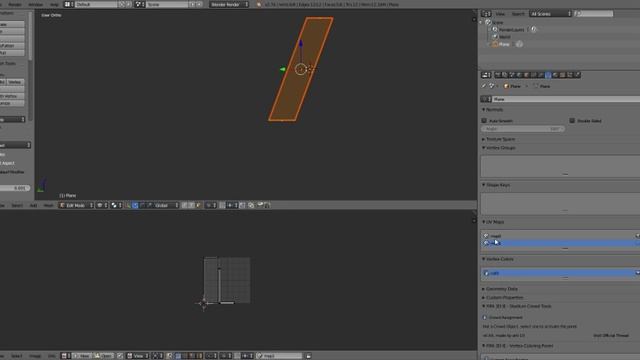Open the Blender Render engine dropdown

click(229, 4)
